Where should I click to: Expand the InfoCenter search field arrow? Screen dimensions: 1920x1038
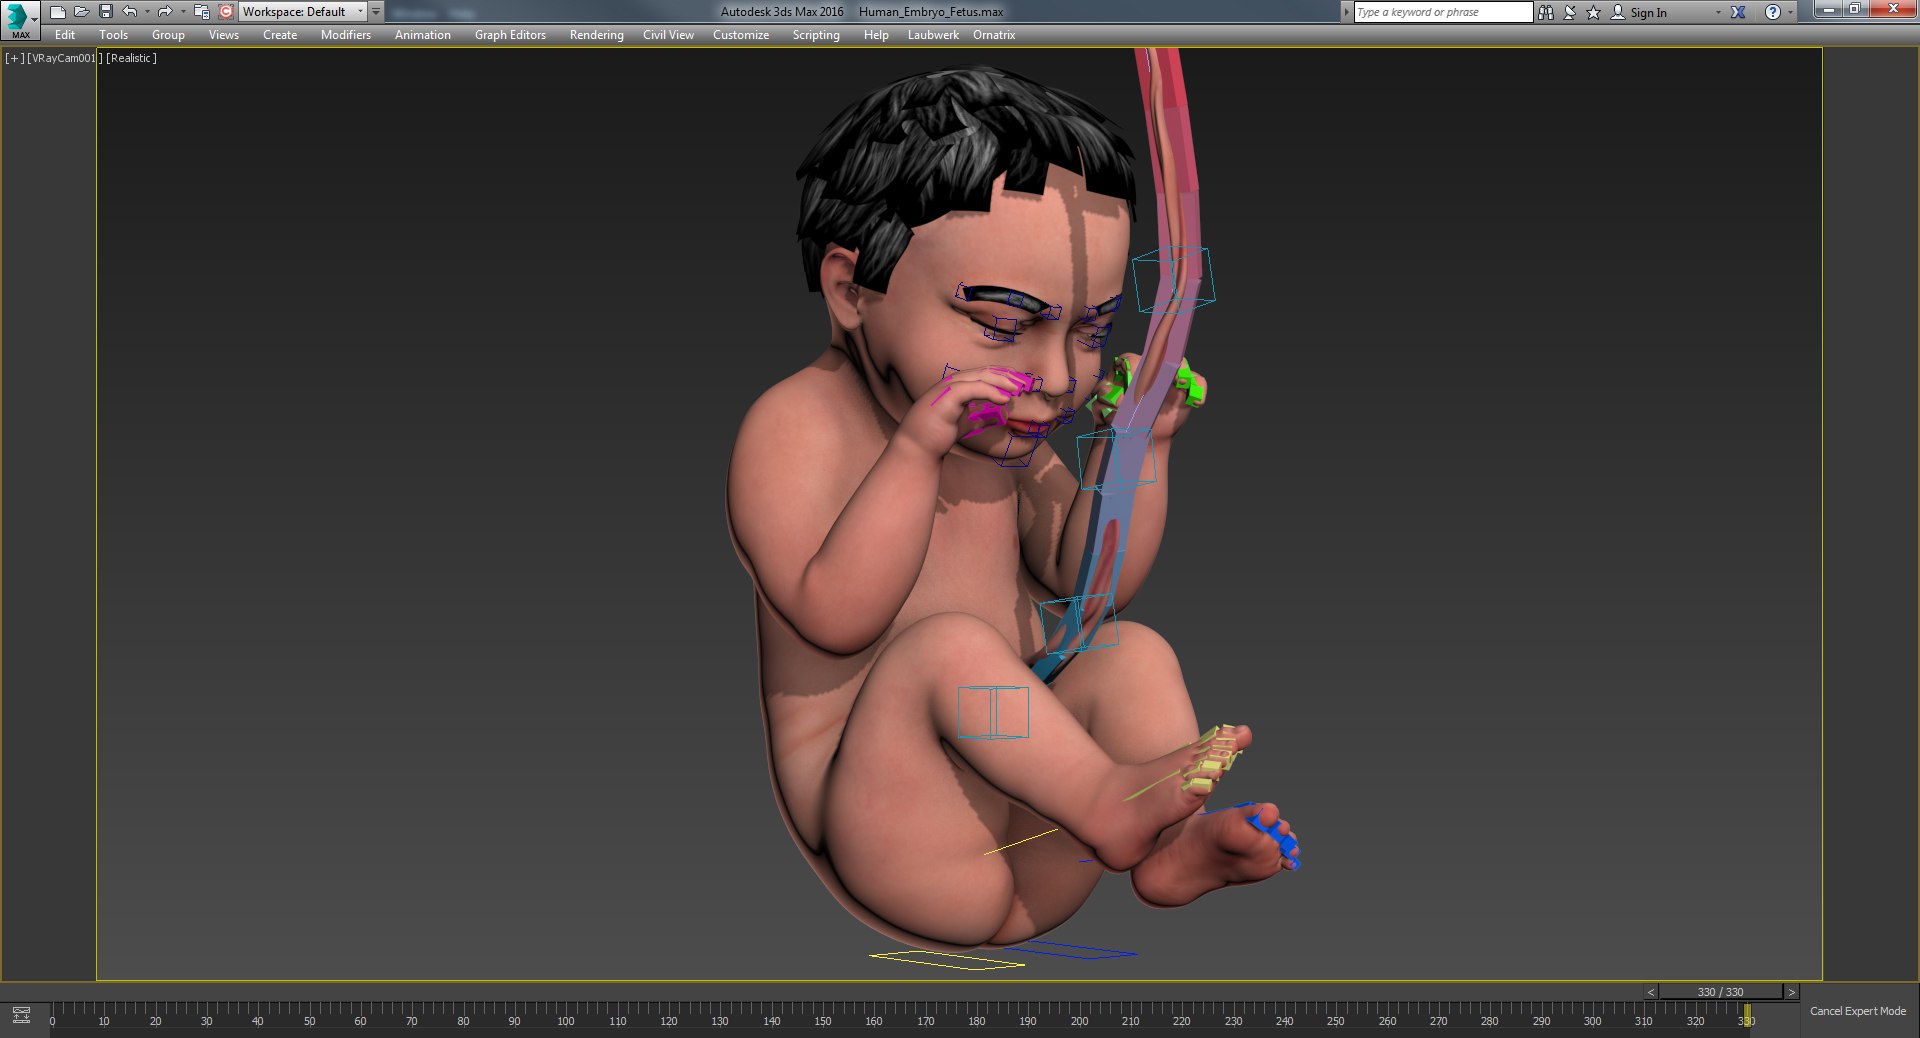click(x=1346, y=12)
